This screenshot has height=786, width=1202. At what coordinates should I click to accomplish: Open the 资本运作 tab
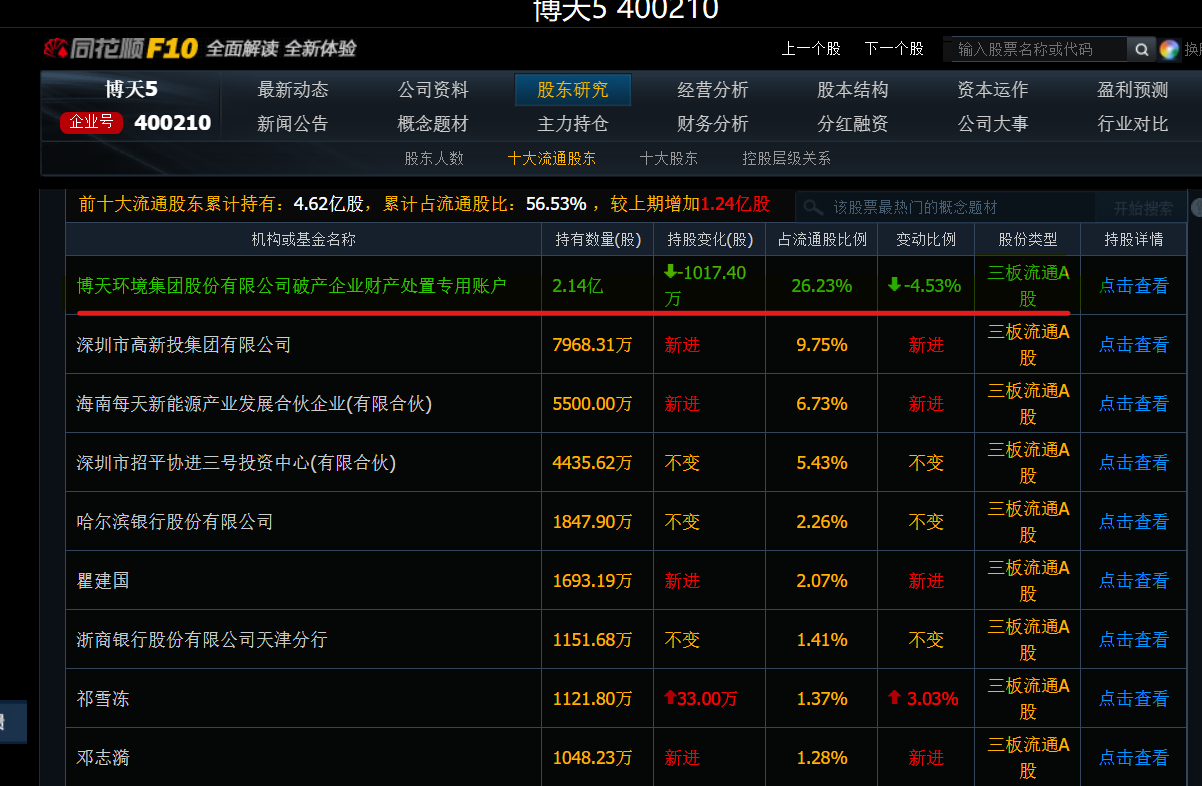click(x=993, y=90)
